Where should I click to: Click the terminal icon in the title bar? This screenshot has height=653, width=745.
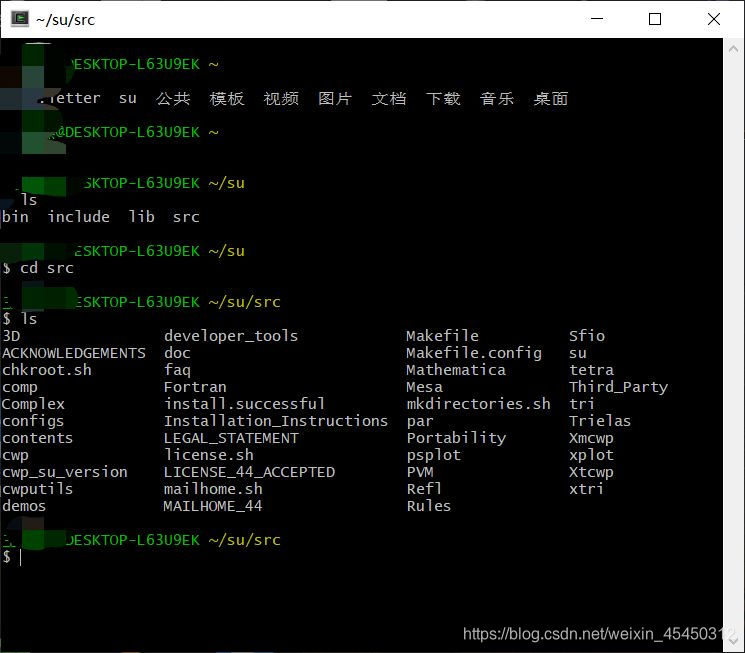click(x=20, y=19)
